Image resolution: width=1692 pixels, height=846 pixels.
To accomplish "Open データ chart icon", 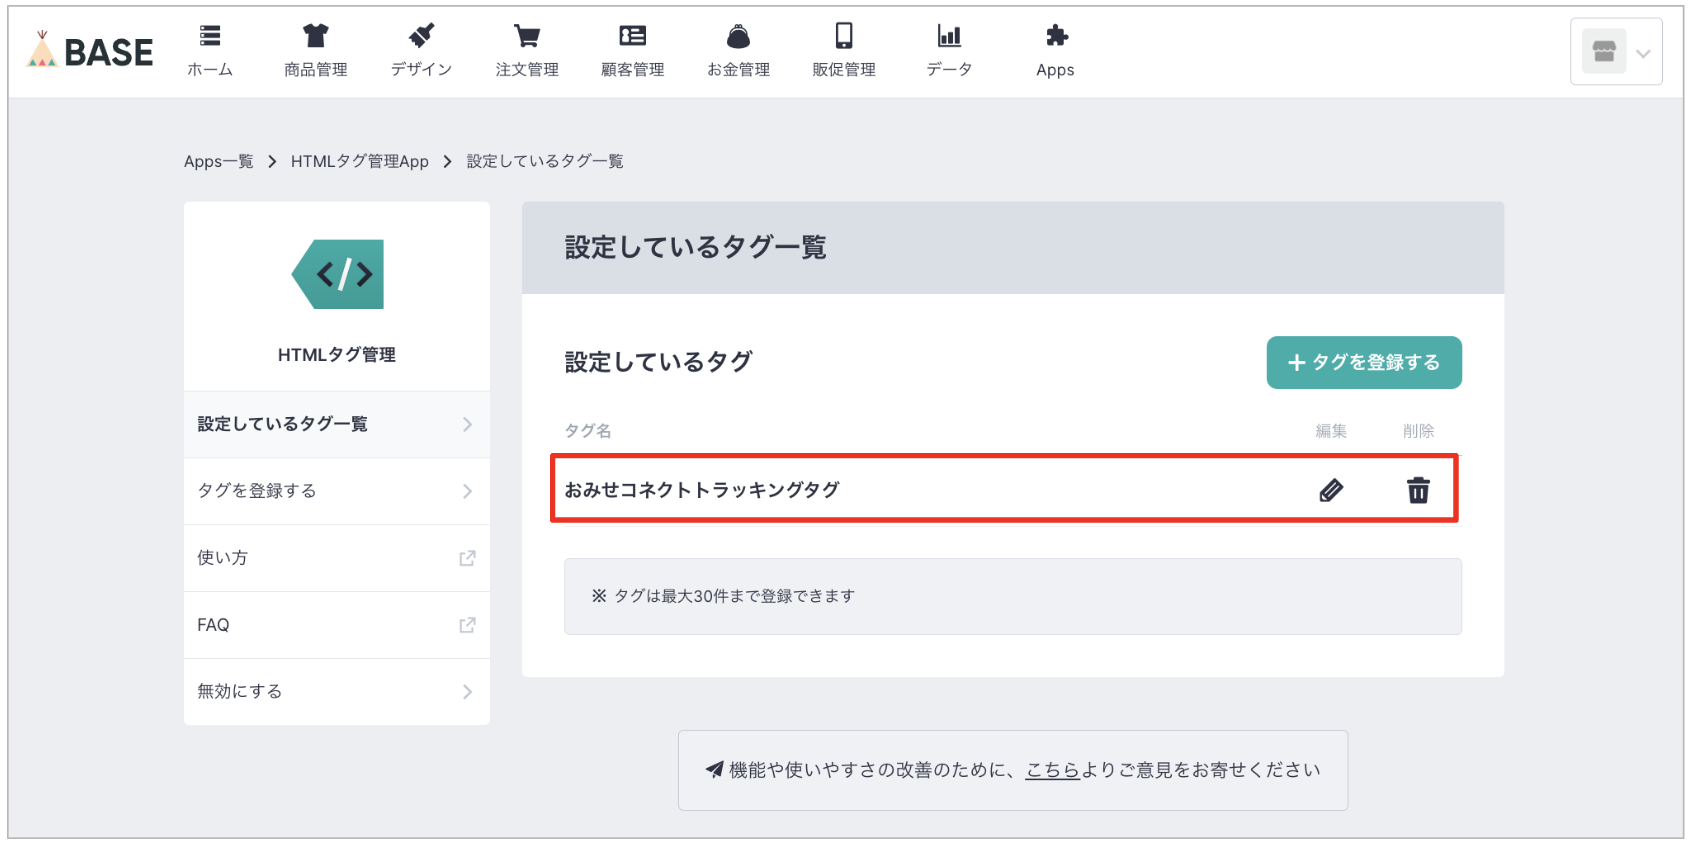I will [x=949, y=36].
